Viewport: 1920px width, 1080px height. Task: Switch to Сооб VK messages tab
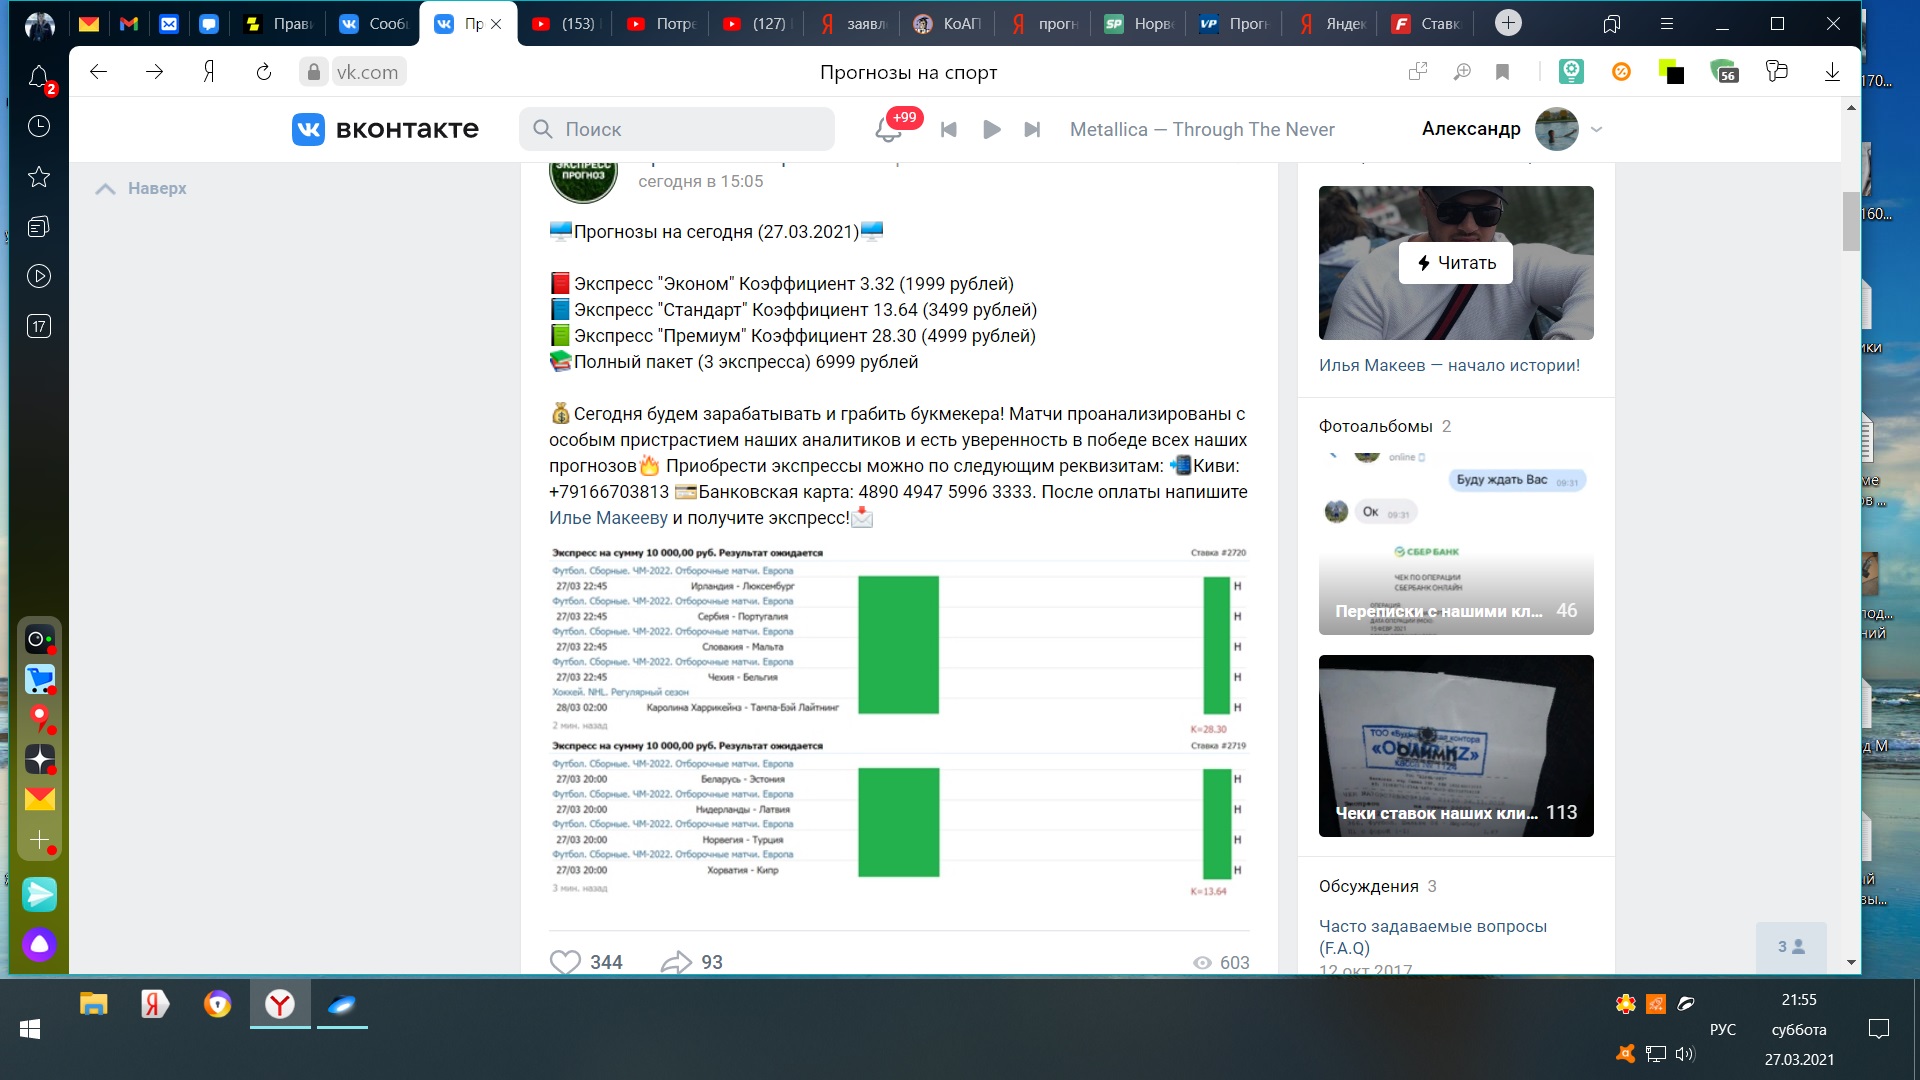(x=373, y=24)
